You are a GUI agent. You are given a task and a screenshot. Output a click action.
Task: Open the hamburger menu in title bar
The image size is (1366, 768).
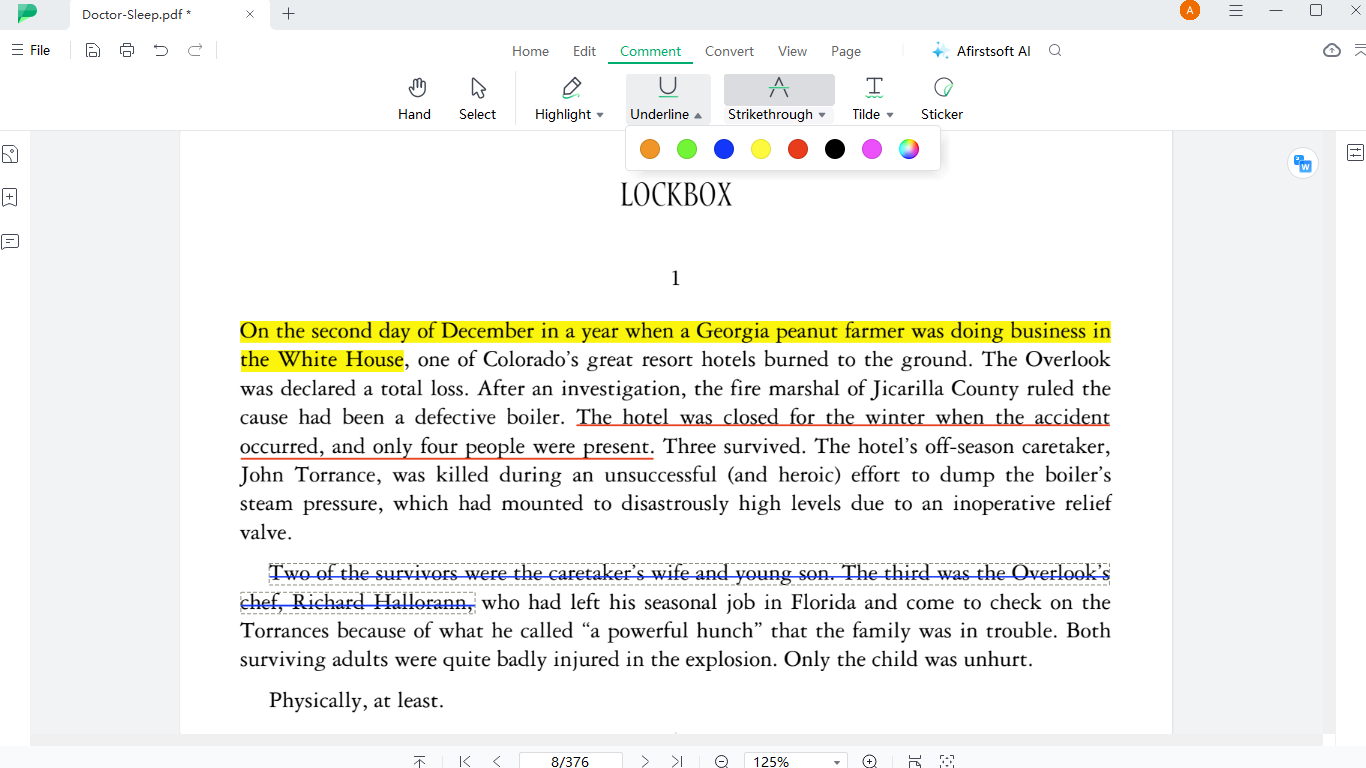click(x=1236, y=11)
